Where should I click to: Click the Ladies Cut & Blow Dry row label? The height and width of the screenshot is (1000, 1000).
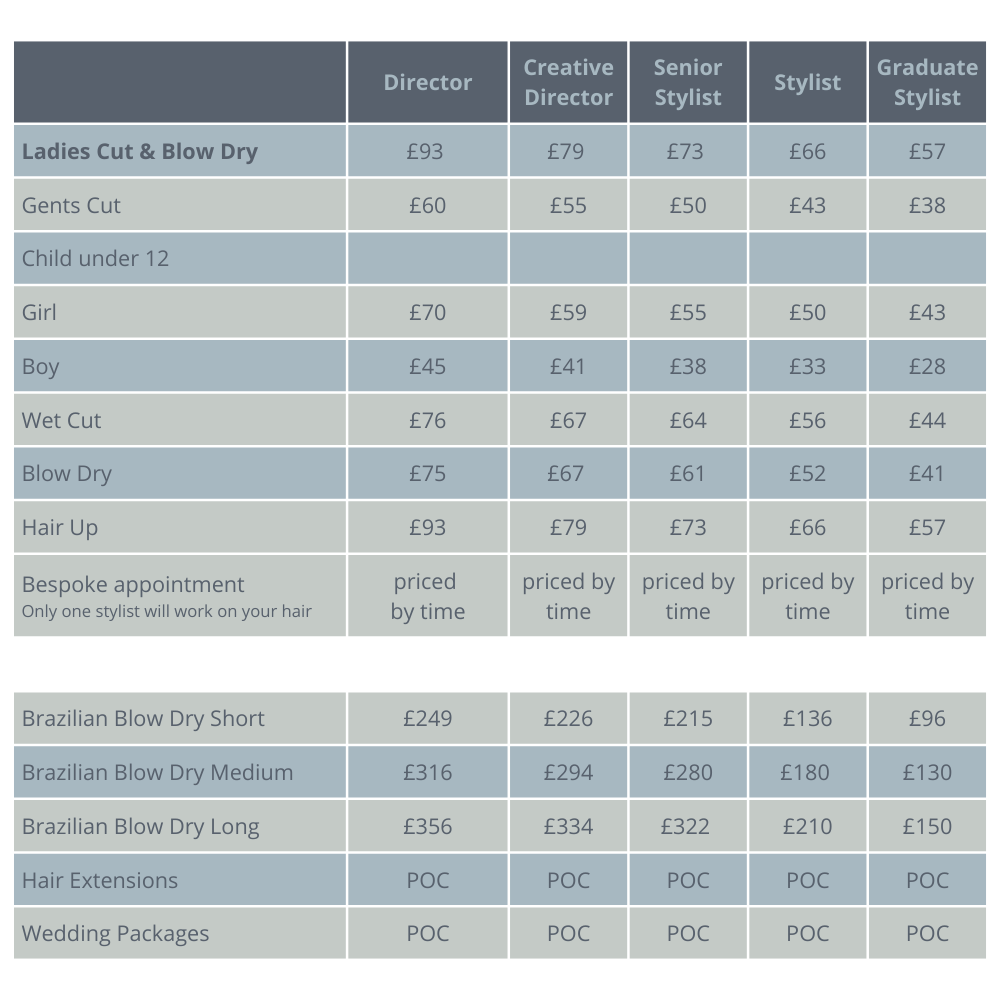tap(140, 152)
